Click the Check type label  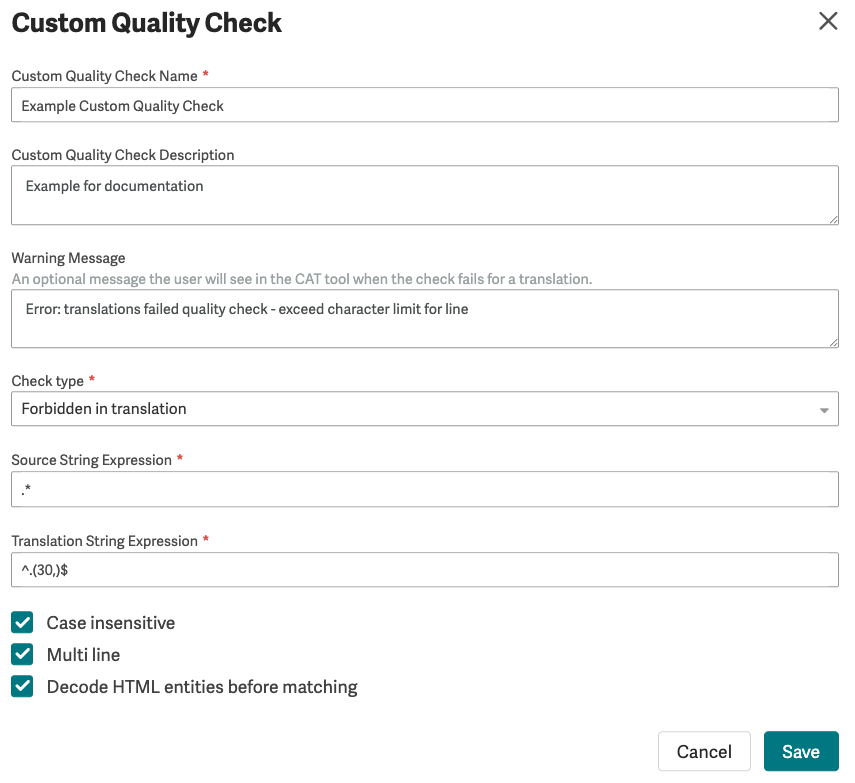[47, 381]
